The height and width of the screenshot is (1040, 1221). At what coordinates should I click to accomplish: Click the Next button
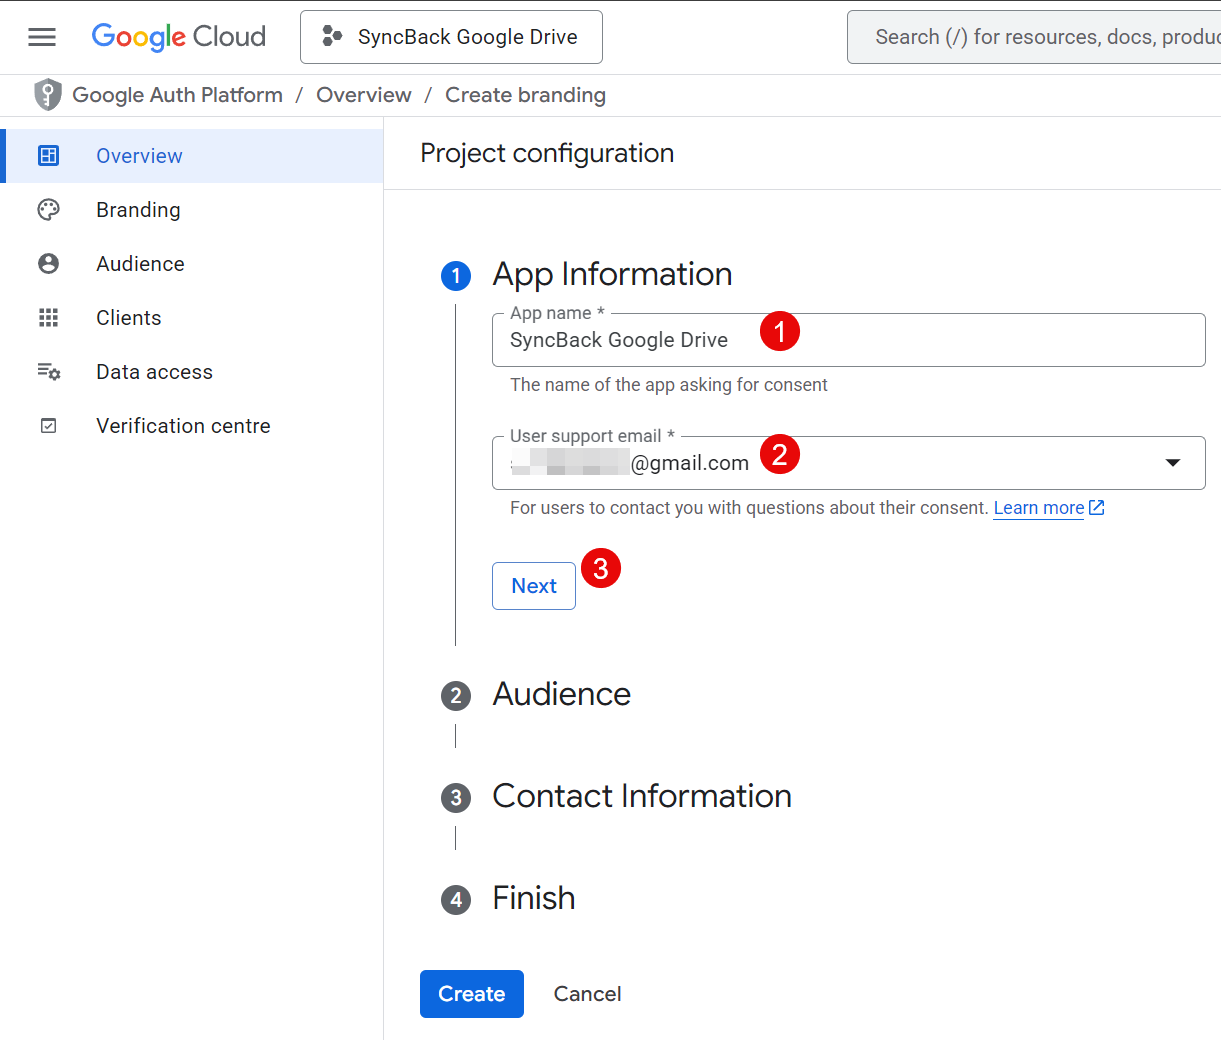[534, 586]
